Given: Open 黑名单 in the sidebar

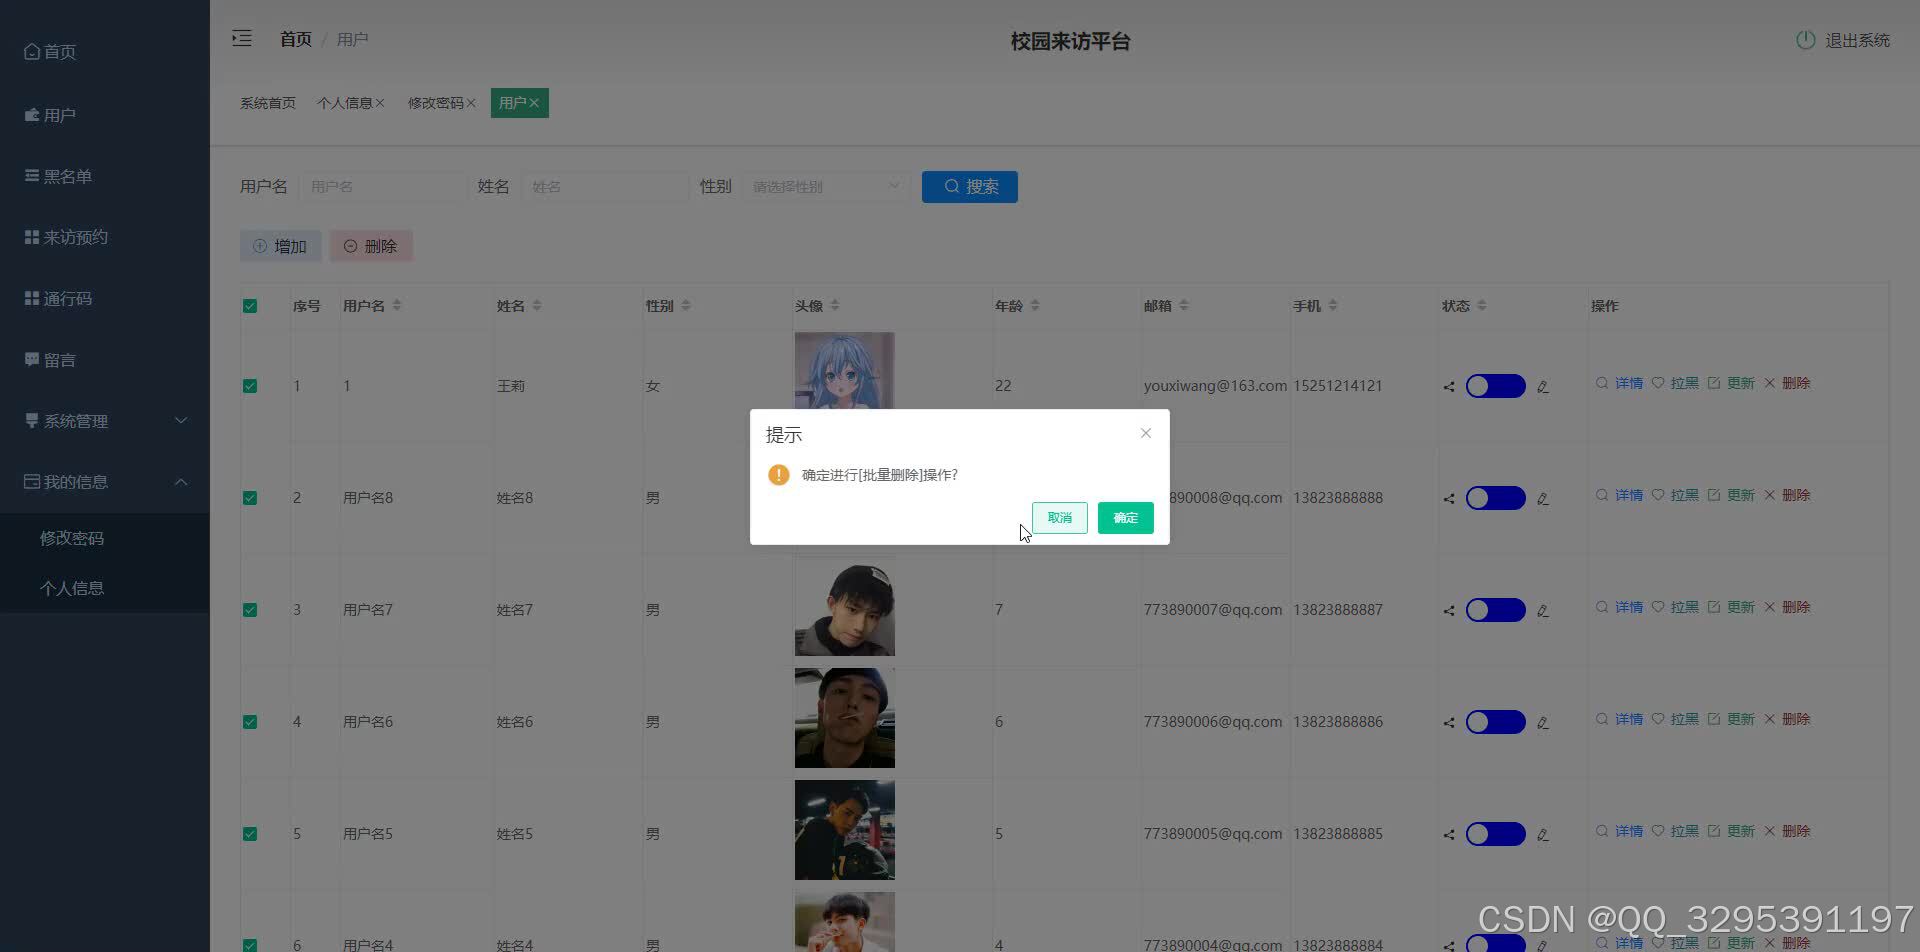Looking at the screenshot, I should point(105,176).
